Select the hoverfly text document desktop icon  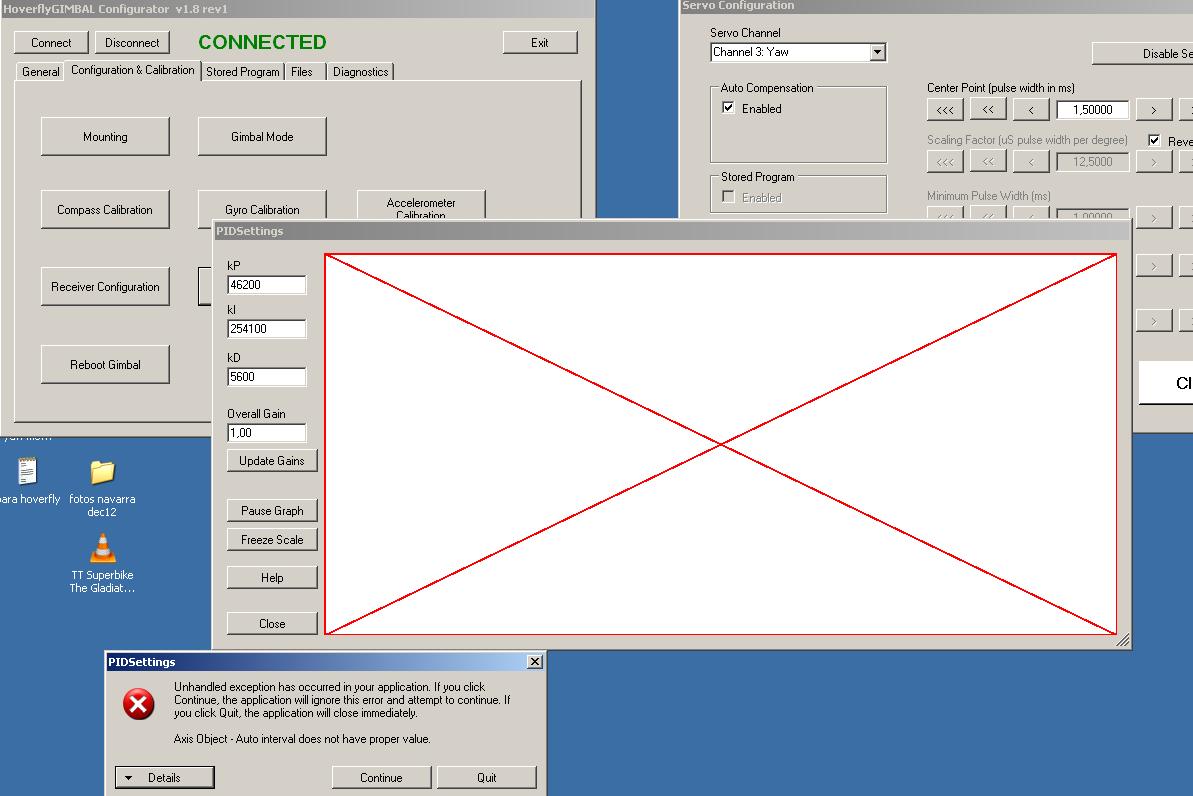(28, 471)
